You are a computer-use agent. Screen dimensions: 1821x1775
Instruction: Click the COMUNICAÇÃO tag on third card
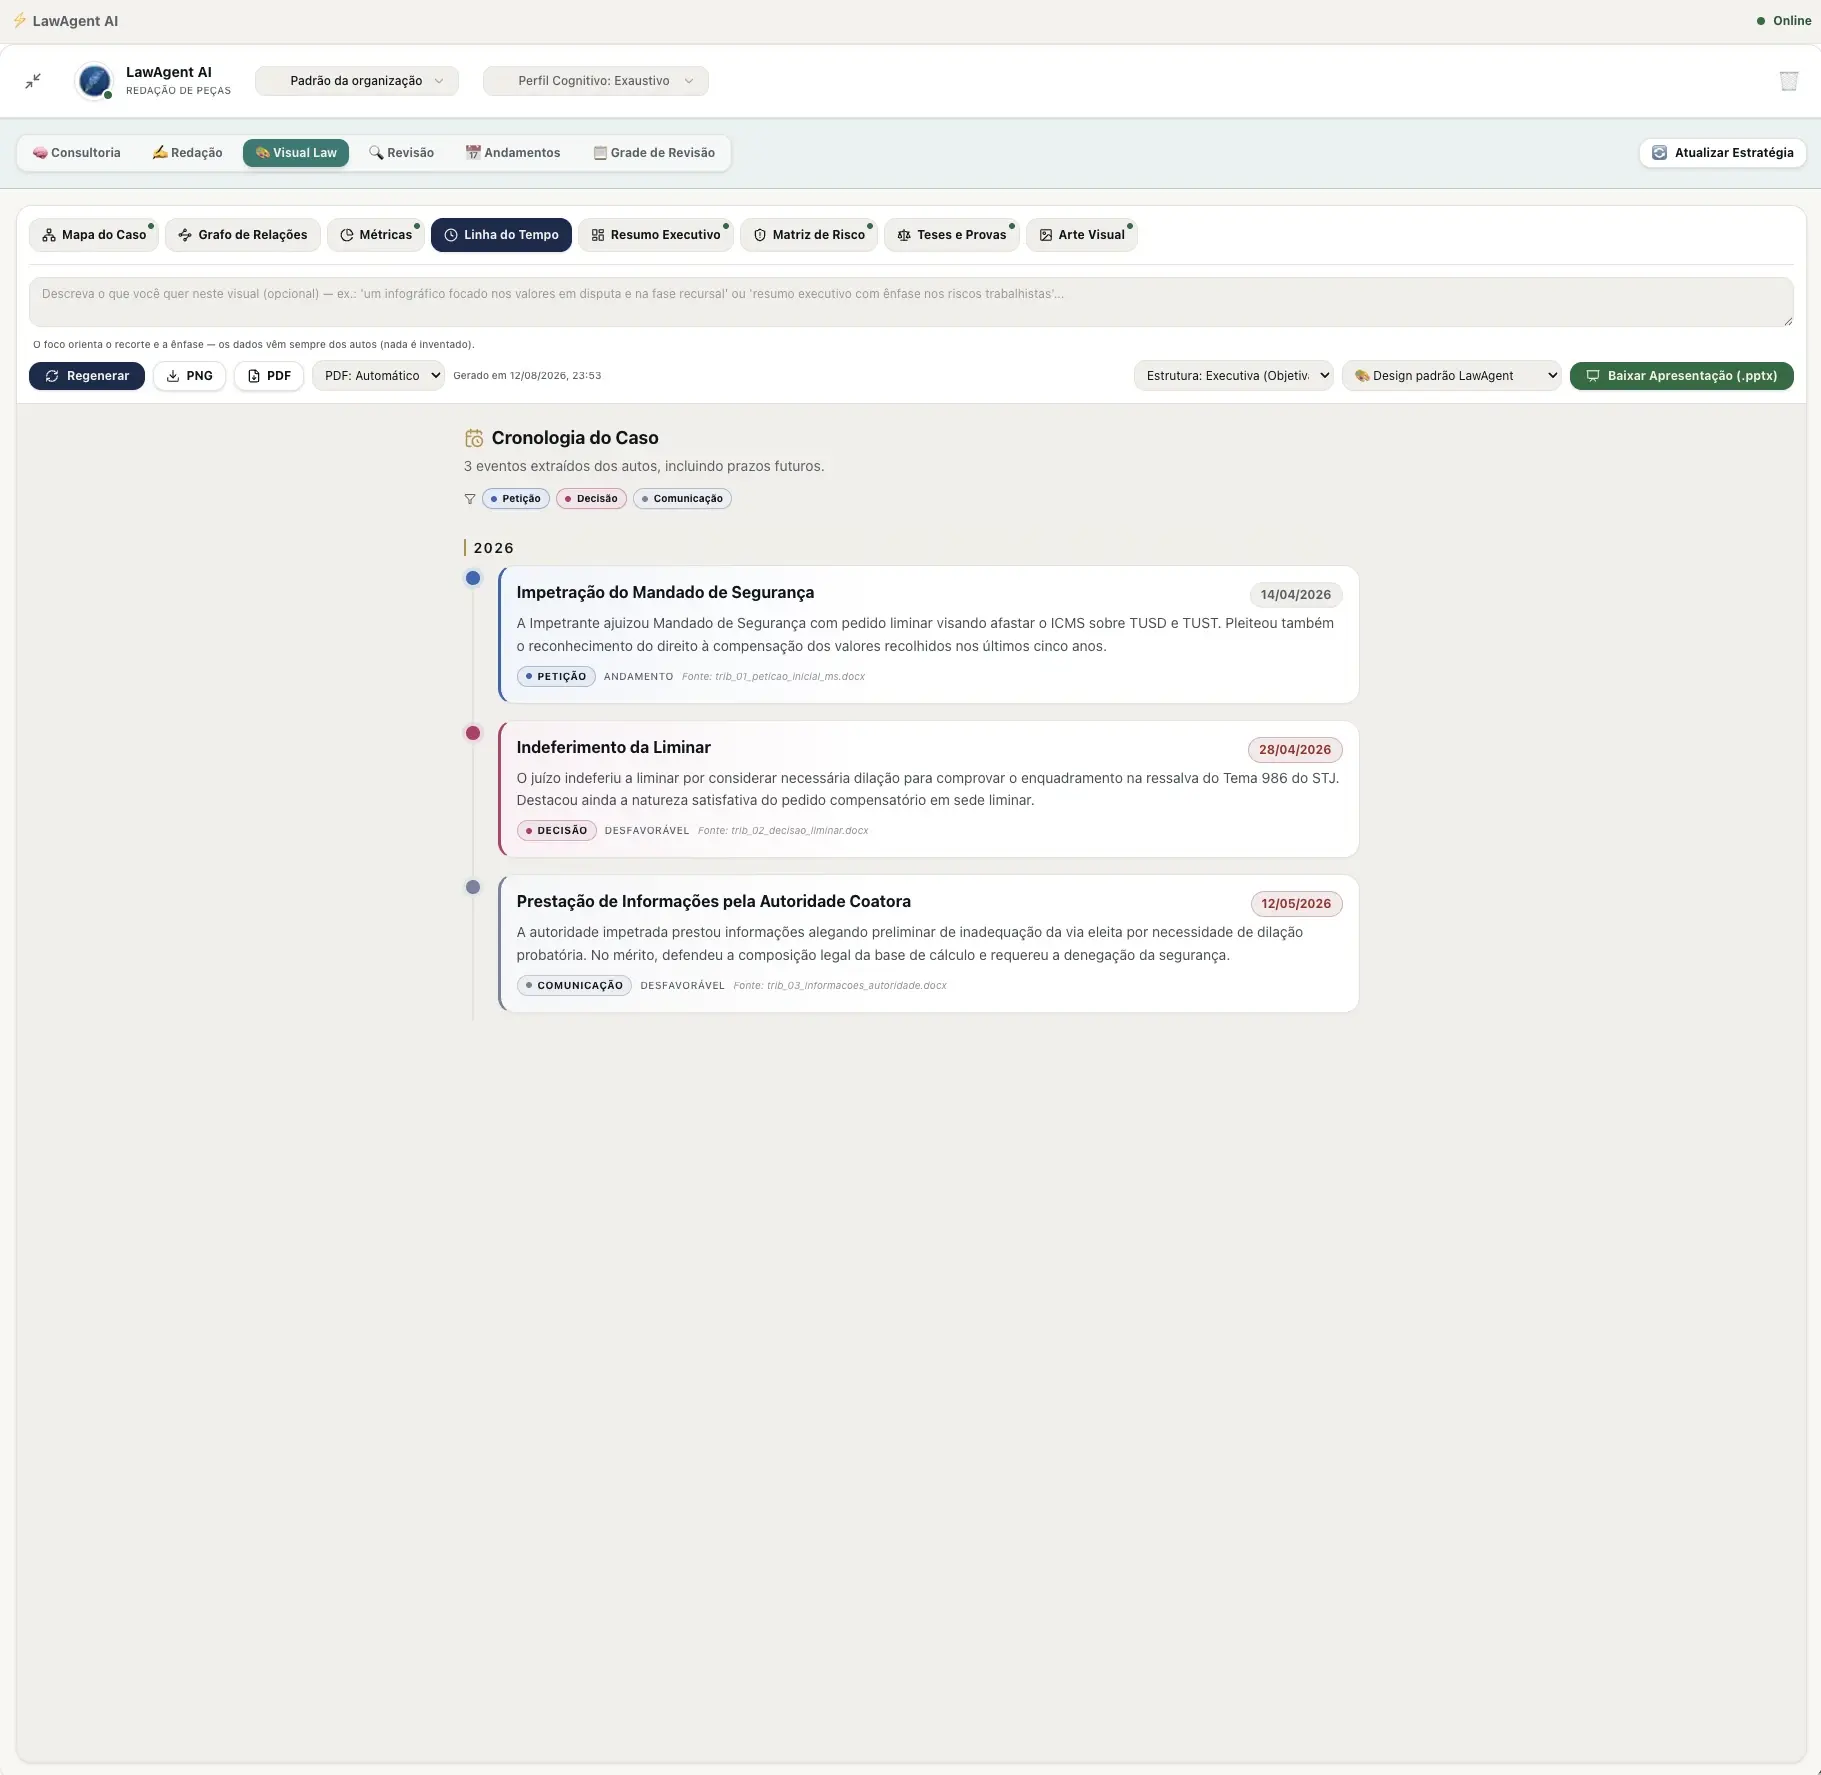tap(574, 986)
